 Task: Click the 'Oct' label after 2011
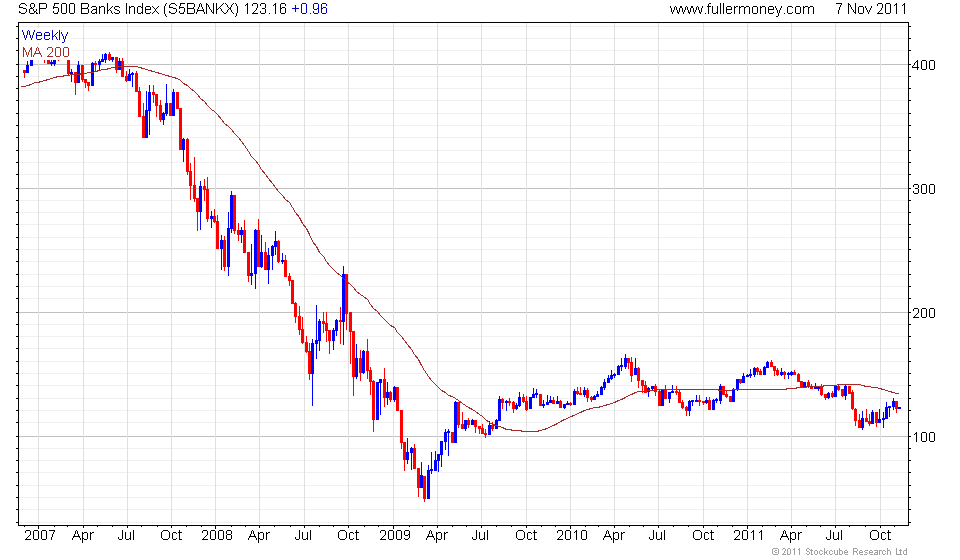coord(880,535)
